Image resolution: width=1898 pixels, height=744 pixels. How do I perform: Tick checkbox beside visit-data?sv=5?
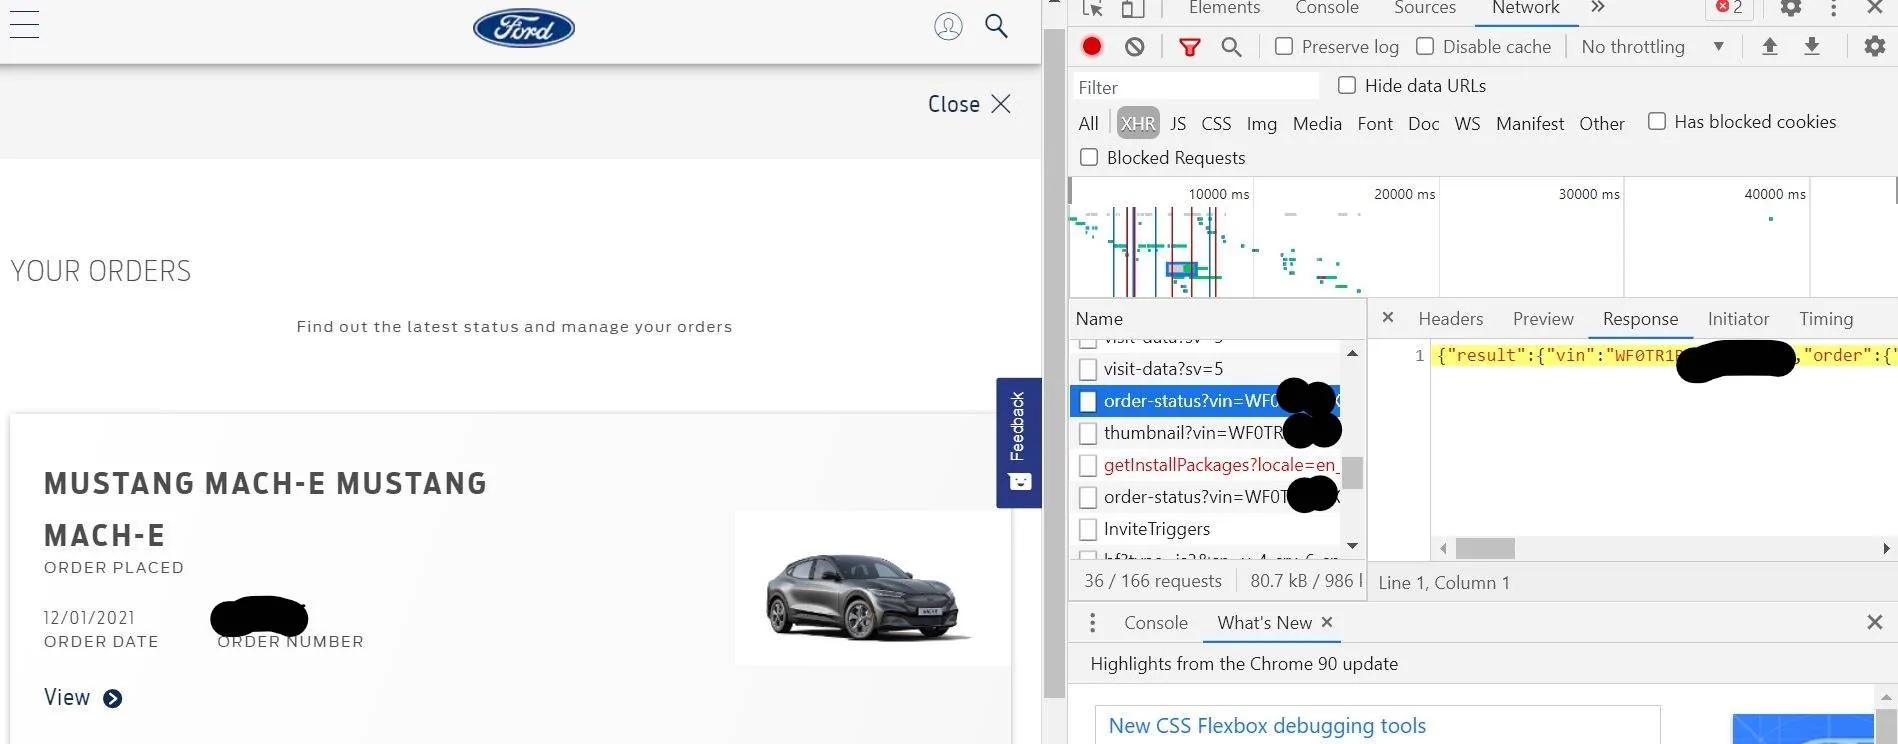point(1088,369)
